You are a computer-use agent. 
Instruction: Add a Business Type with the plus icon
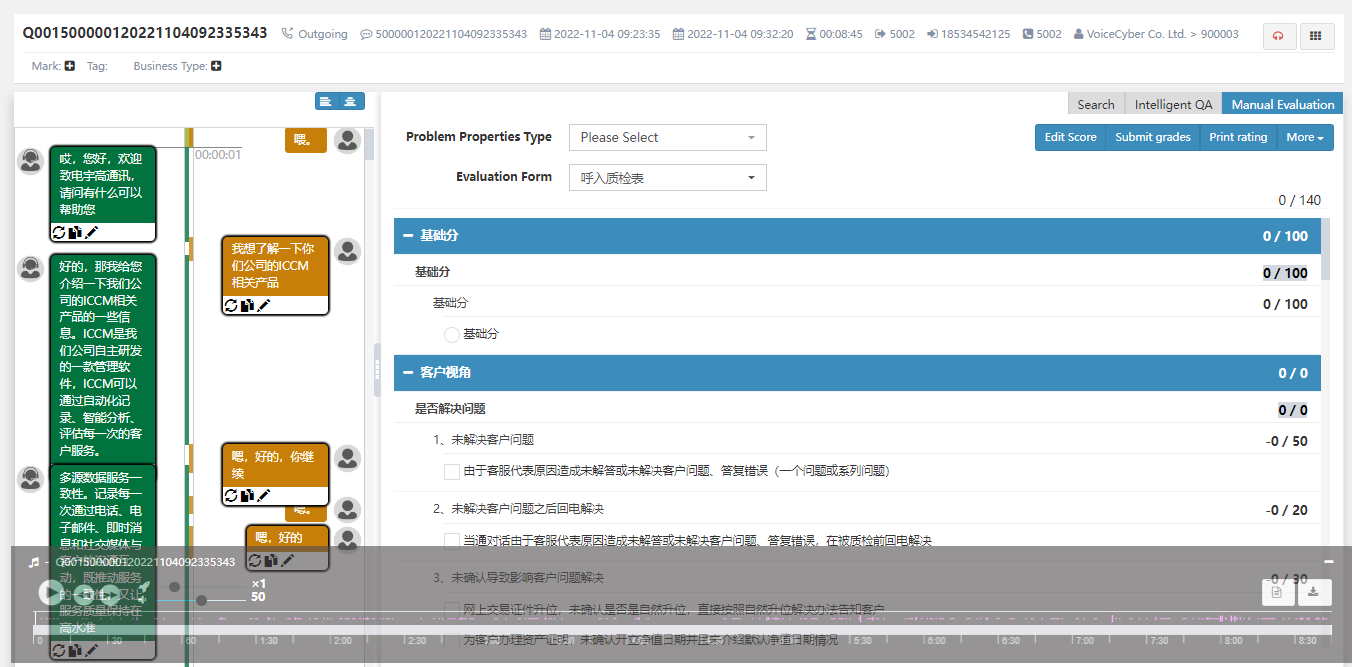217,66
